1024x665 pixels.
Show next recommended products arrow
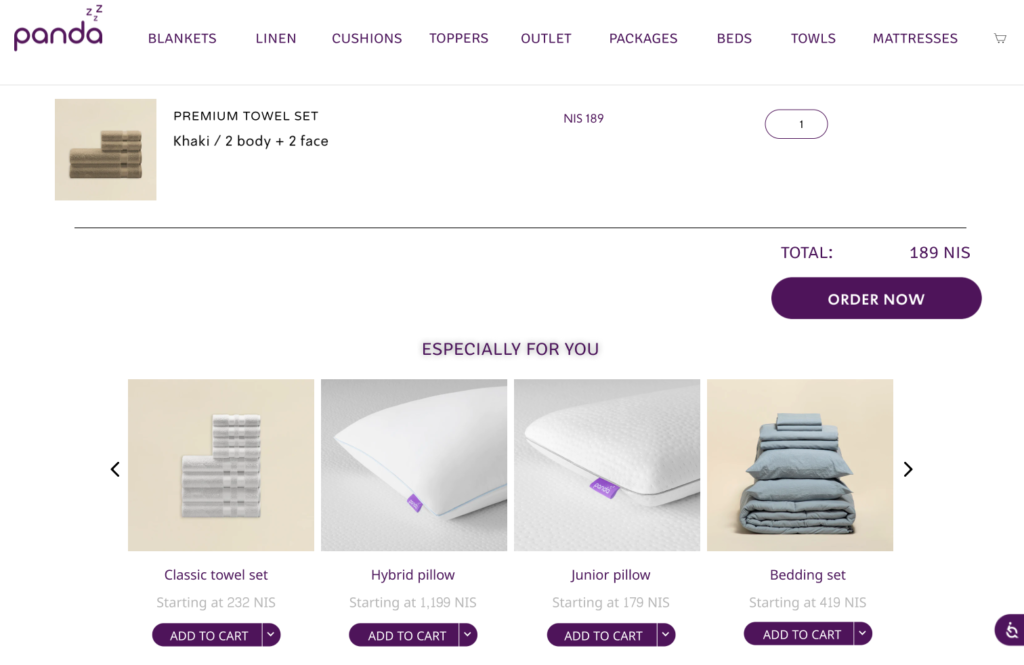click(908, 469)
